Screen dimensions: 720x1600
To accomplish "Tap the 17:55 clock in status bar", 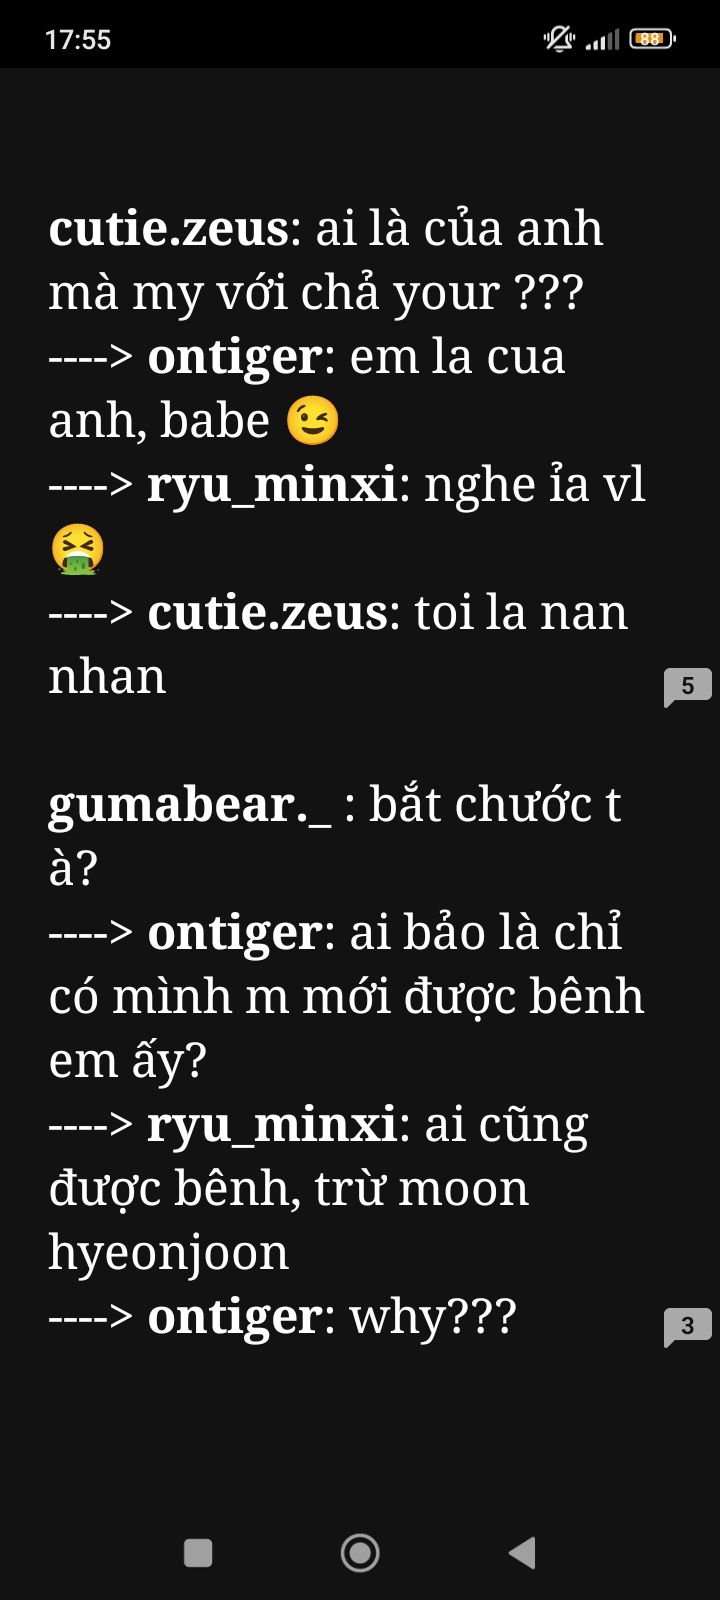I will (x=78, y=40).
